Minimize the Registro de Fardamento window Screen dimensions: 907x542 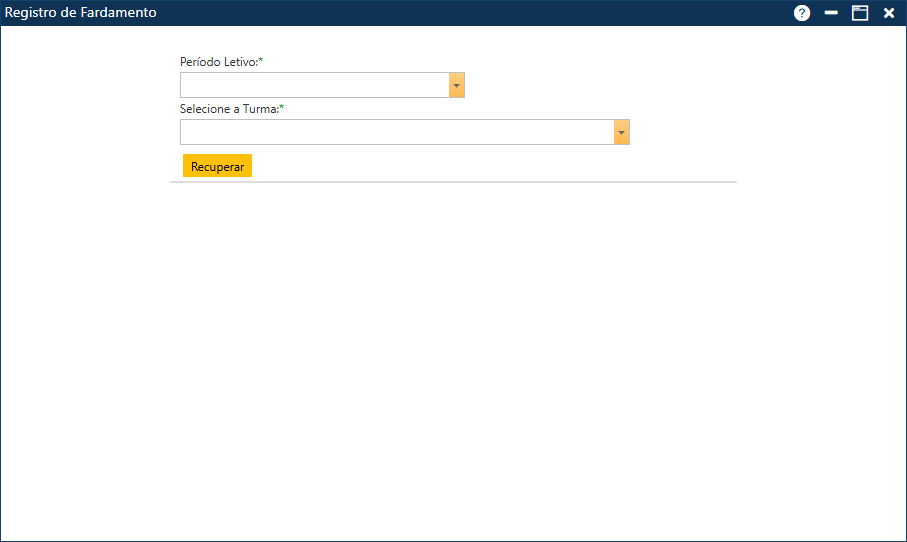point(831,13)
